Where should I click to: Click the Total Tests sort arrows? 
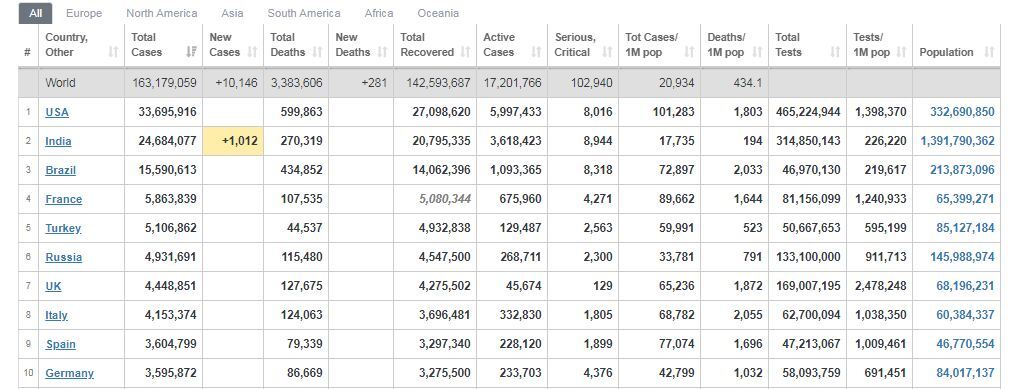pyautogui.click(x=836, y=52)
